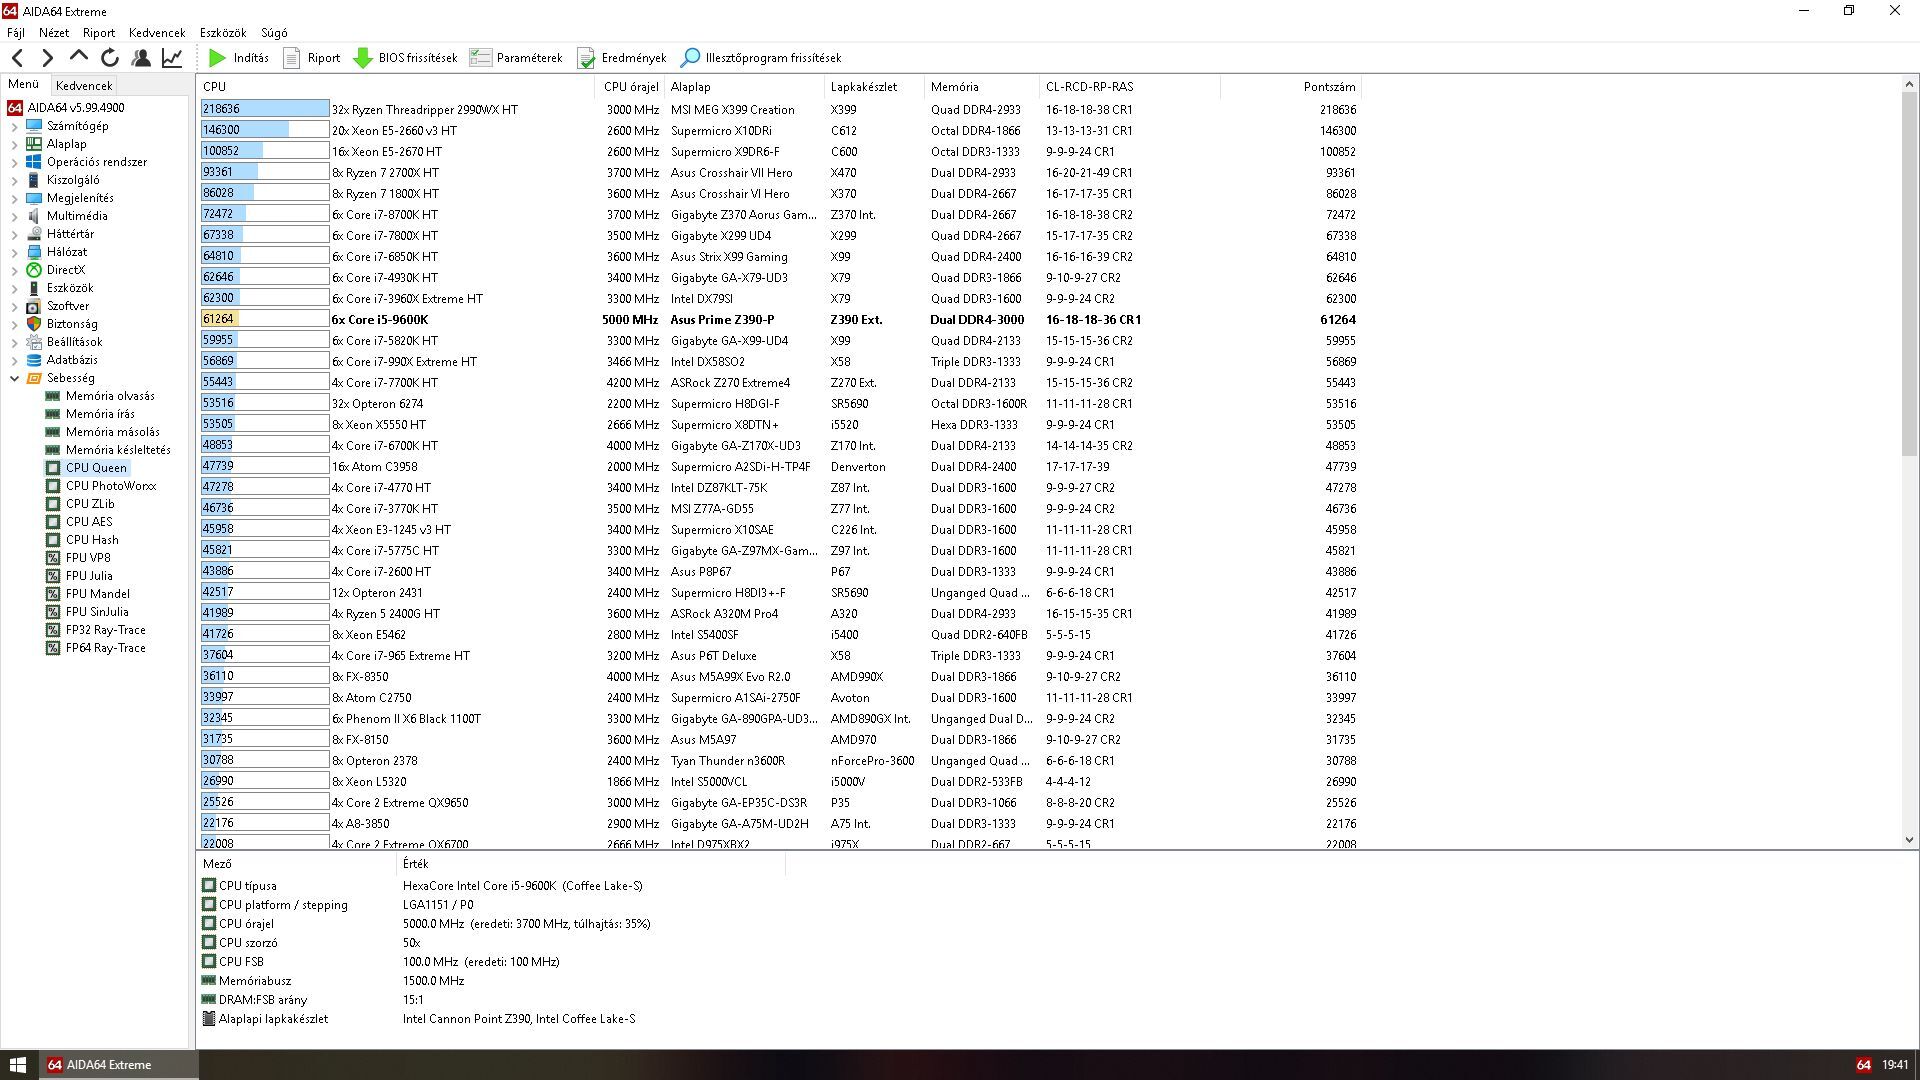
Task: Sort by Pontszám column header
Action: coord(1290,87)
